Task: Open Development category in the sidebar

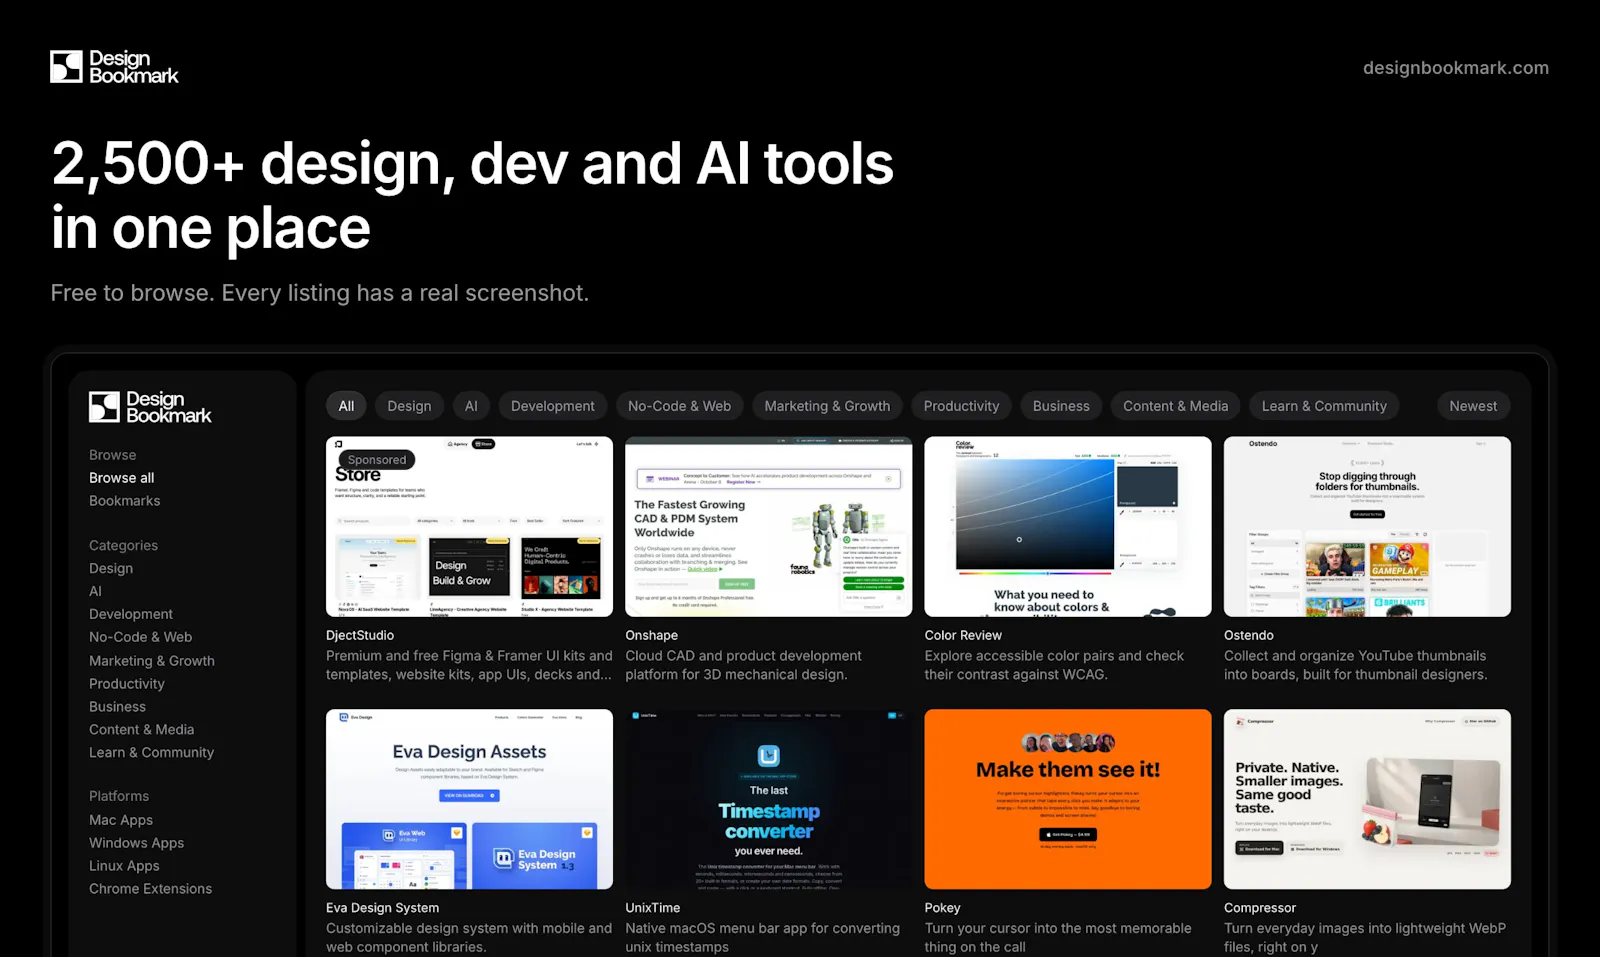Action: (x=131, y=614)
